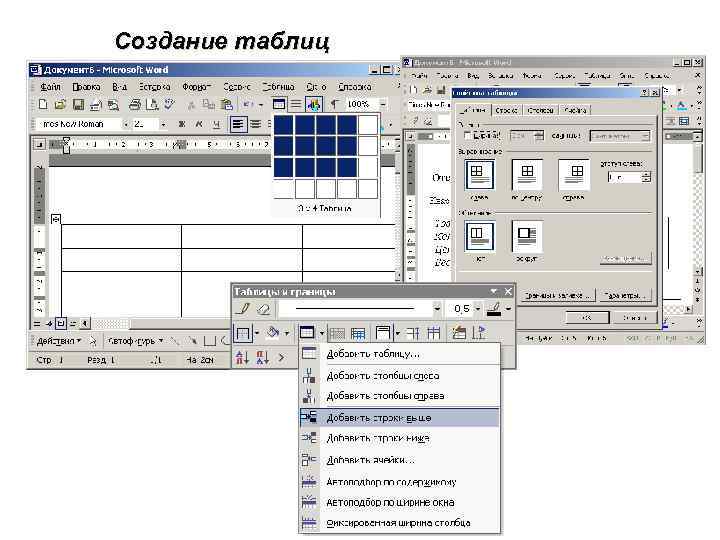Choose Добавить таблицу from the dropdown menu

pyautogui.click(x=399, y=354)
